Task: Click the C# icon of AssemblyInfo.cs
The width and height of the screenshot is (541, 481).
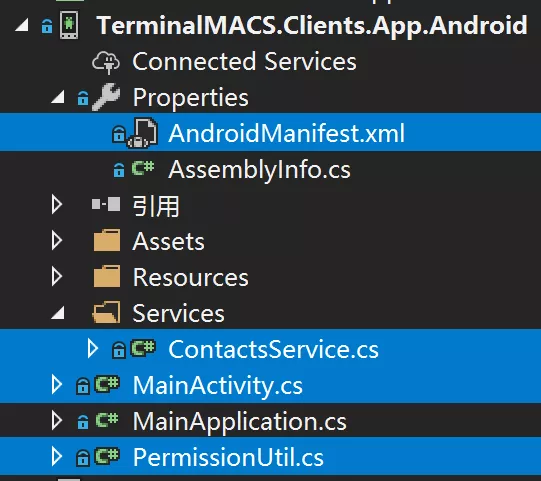Action: click(x=143, y=168)
